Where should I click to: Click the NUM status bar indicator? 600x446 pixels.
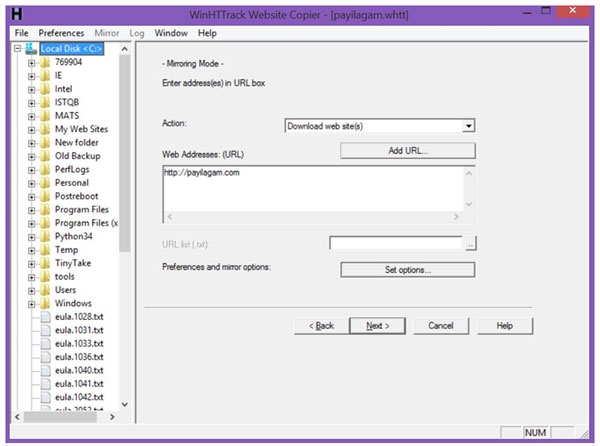click(535, 433)
